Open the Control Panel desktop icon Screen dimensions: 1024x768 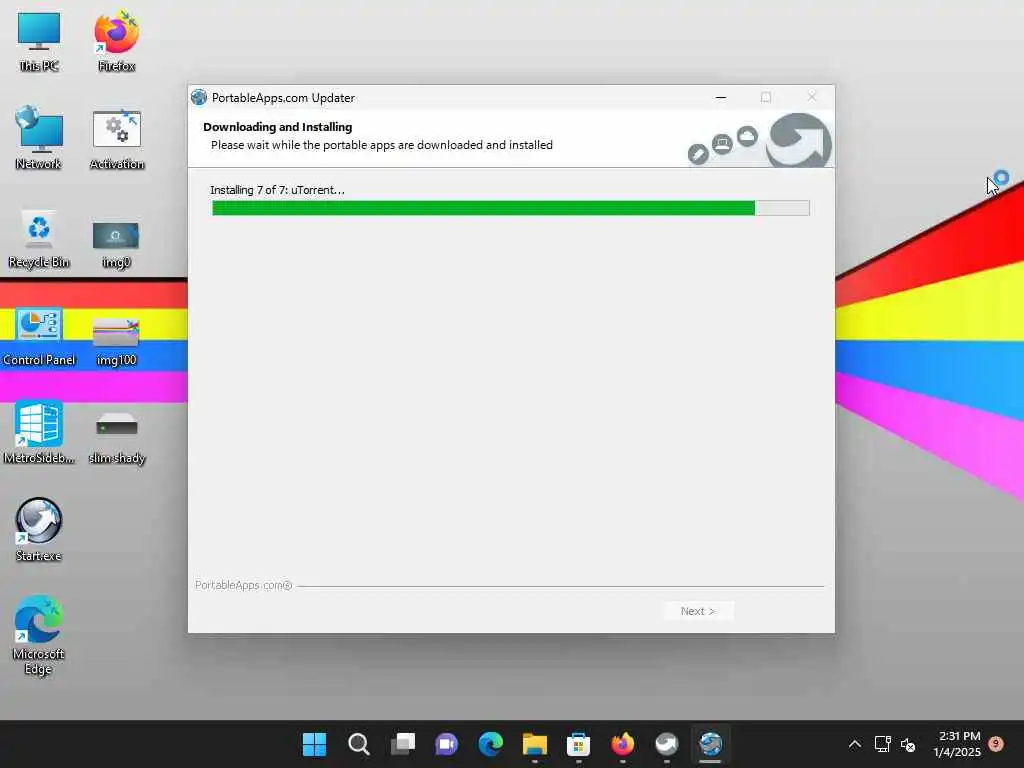point(39,336)
